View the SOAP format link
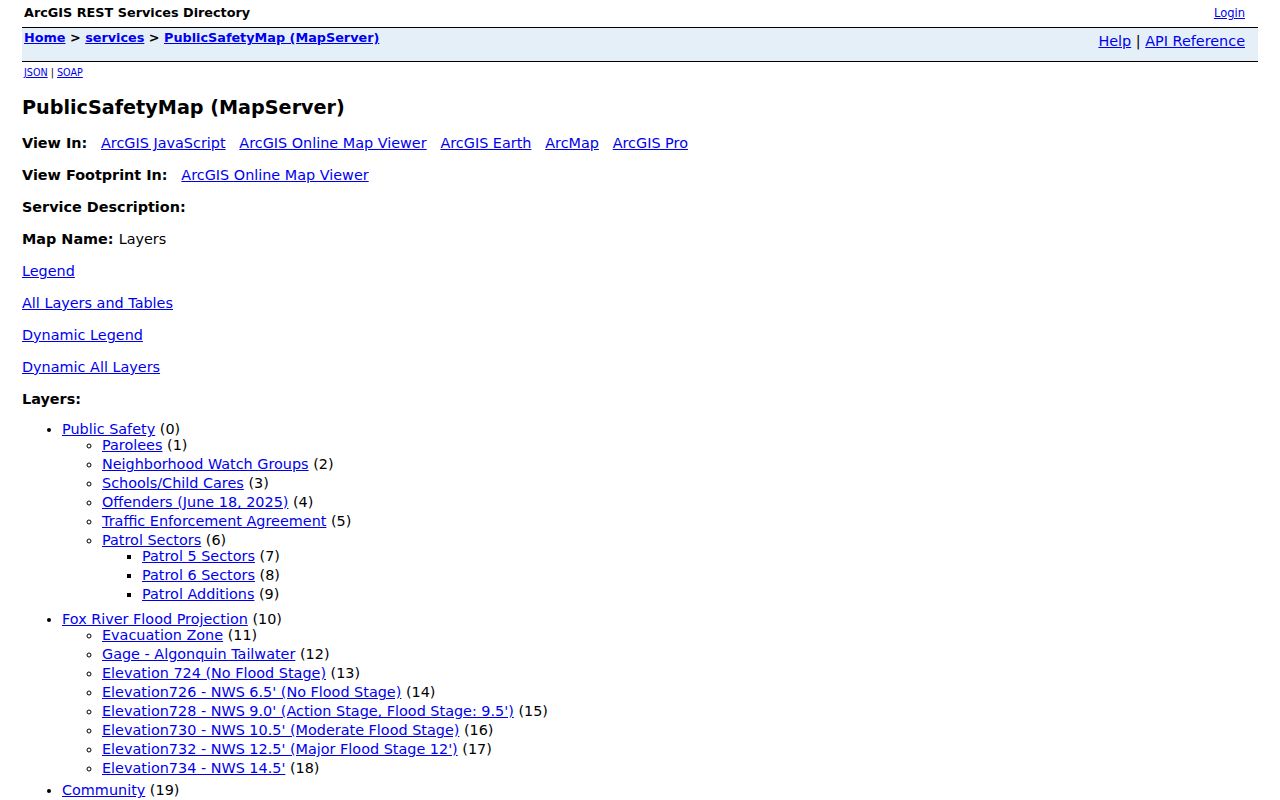 point(70,73)
